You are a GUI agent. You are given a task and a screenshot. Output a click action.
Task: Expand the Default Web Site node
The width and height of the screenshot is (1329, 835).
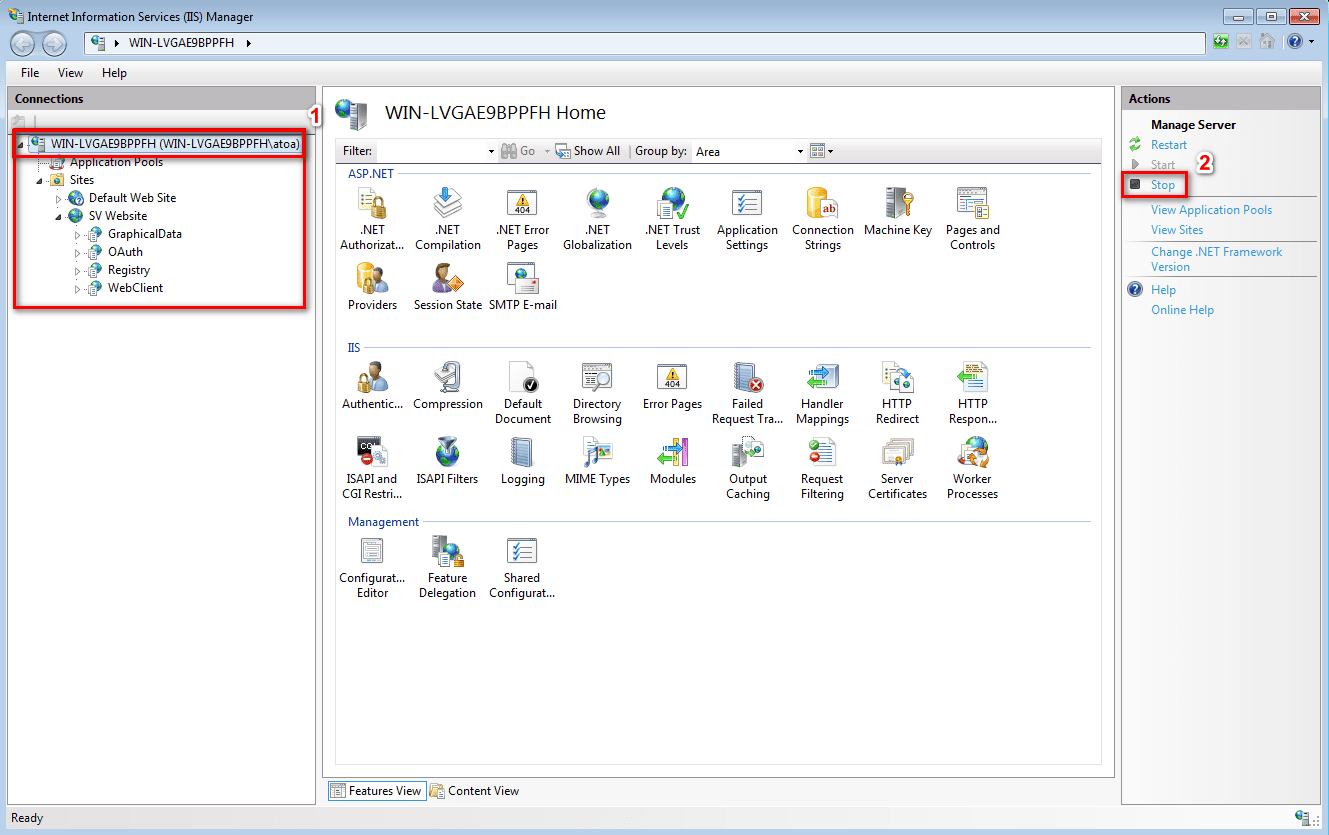click(x=59, y=199)
